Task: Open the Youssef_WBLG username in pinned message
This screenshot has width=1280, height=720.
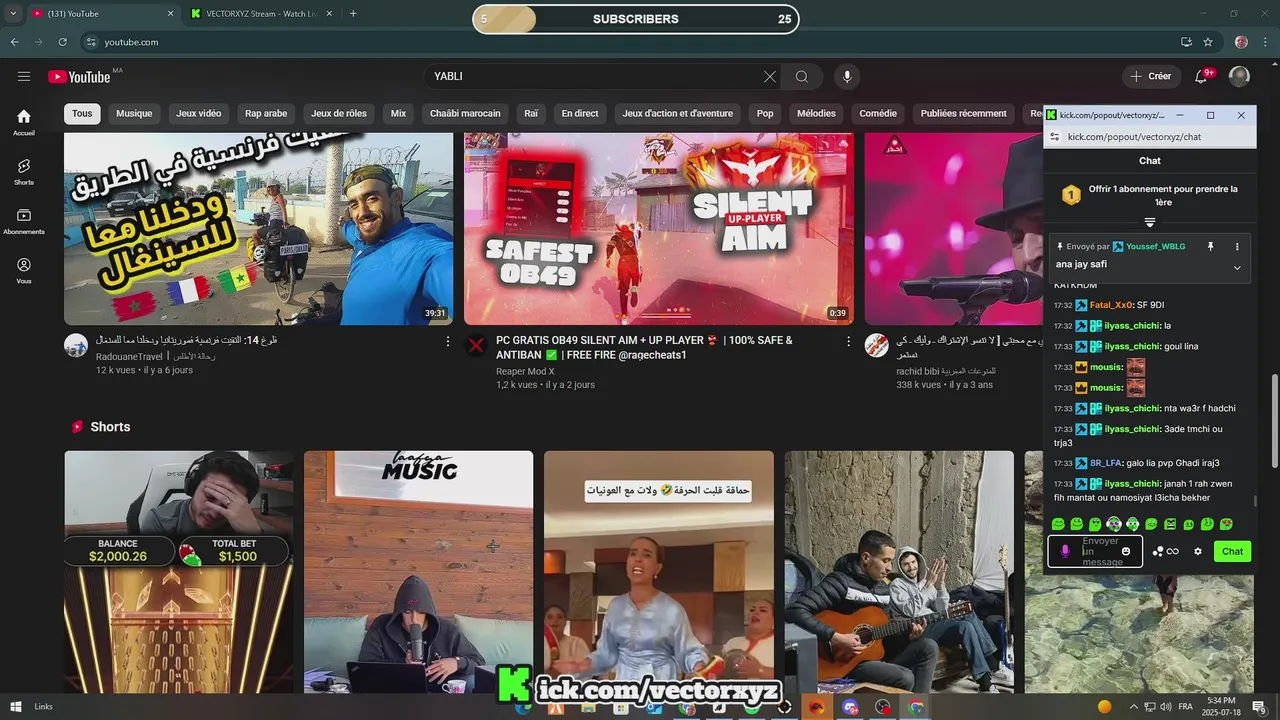Action: click(x=1156, y=246)
